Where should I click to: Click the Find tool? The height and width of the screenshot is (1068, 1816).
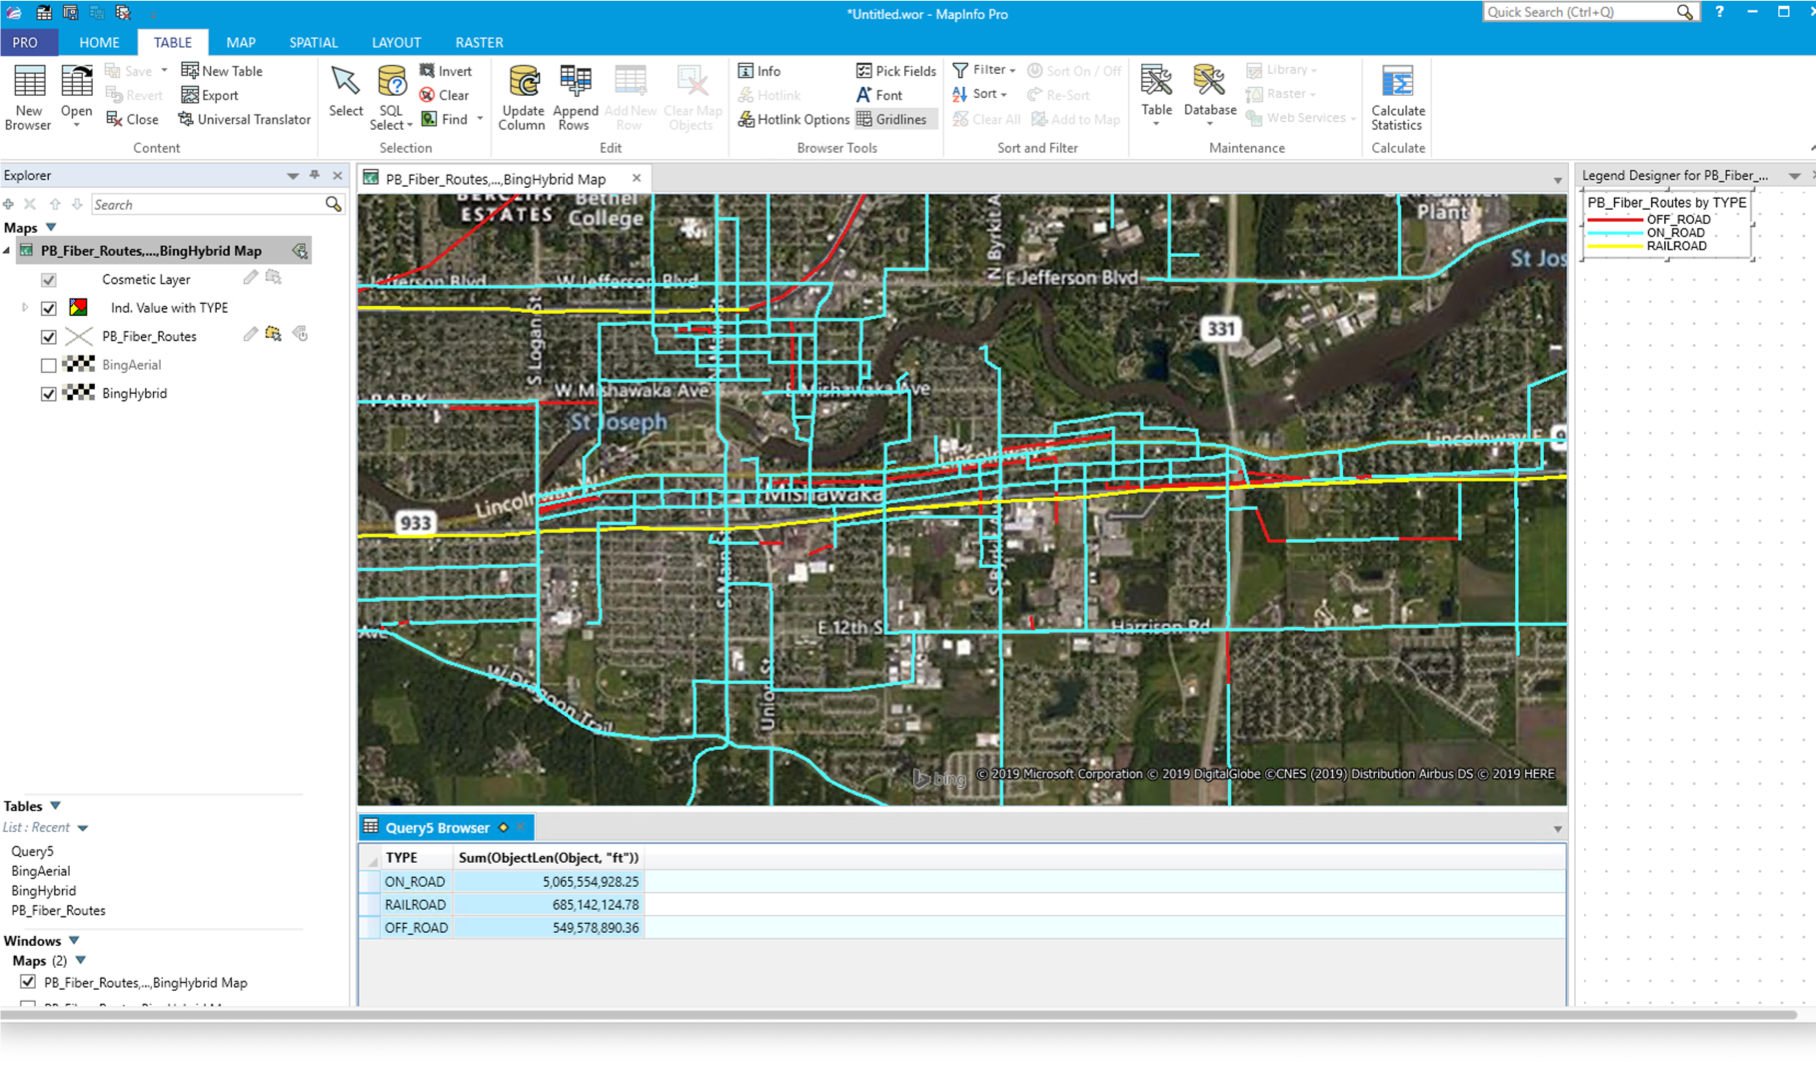[444, 119]
